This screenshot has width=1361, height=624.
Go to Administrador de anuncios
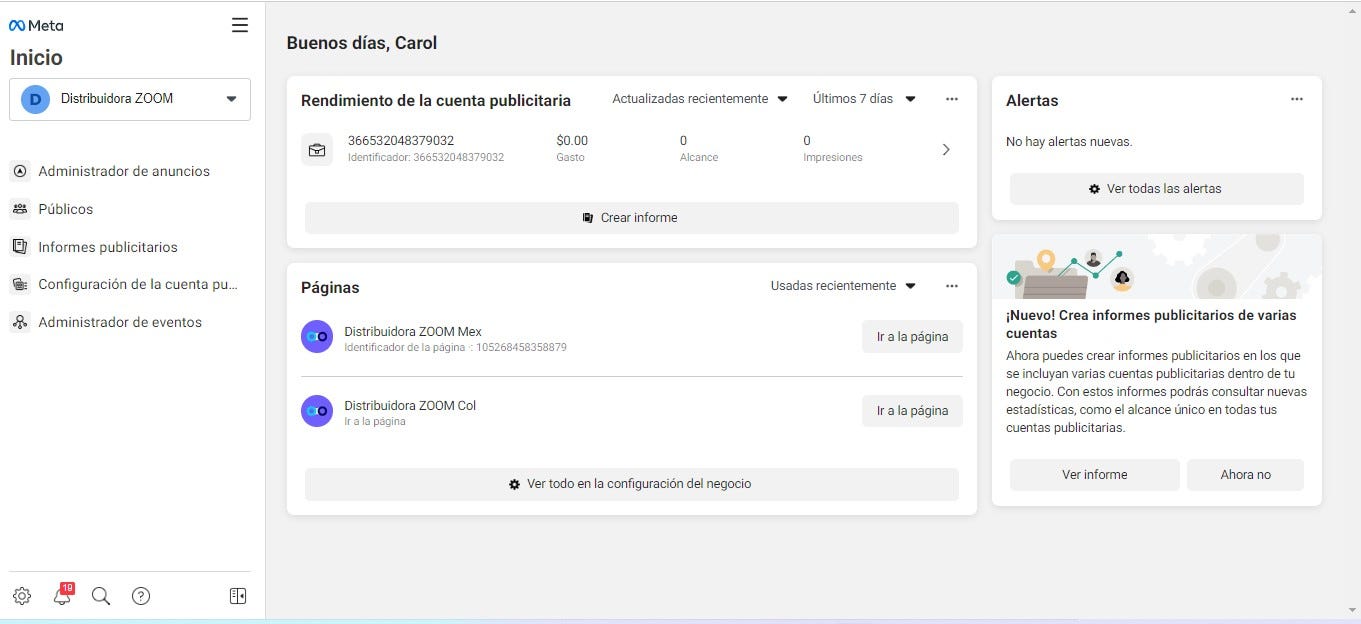[124, 171]
